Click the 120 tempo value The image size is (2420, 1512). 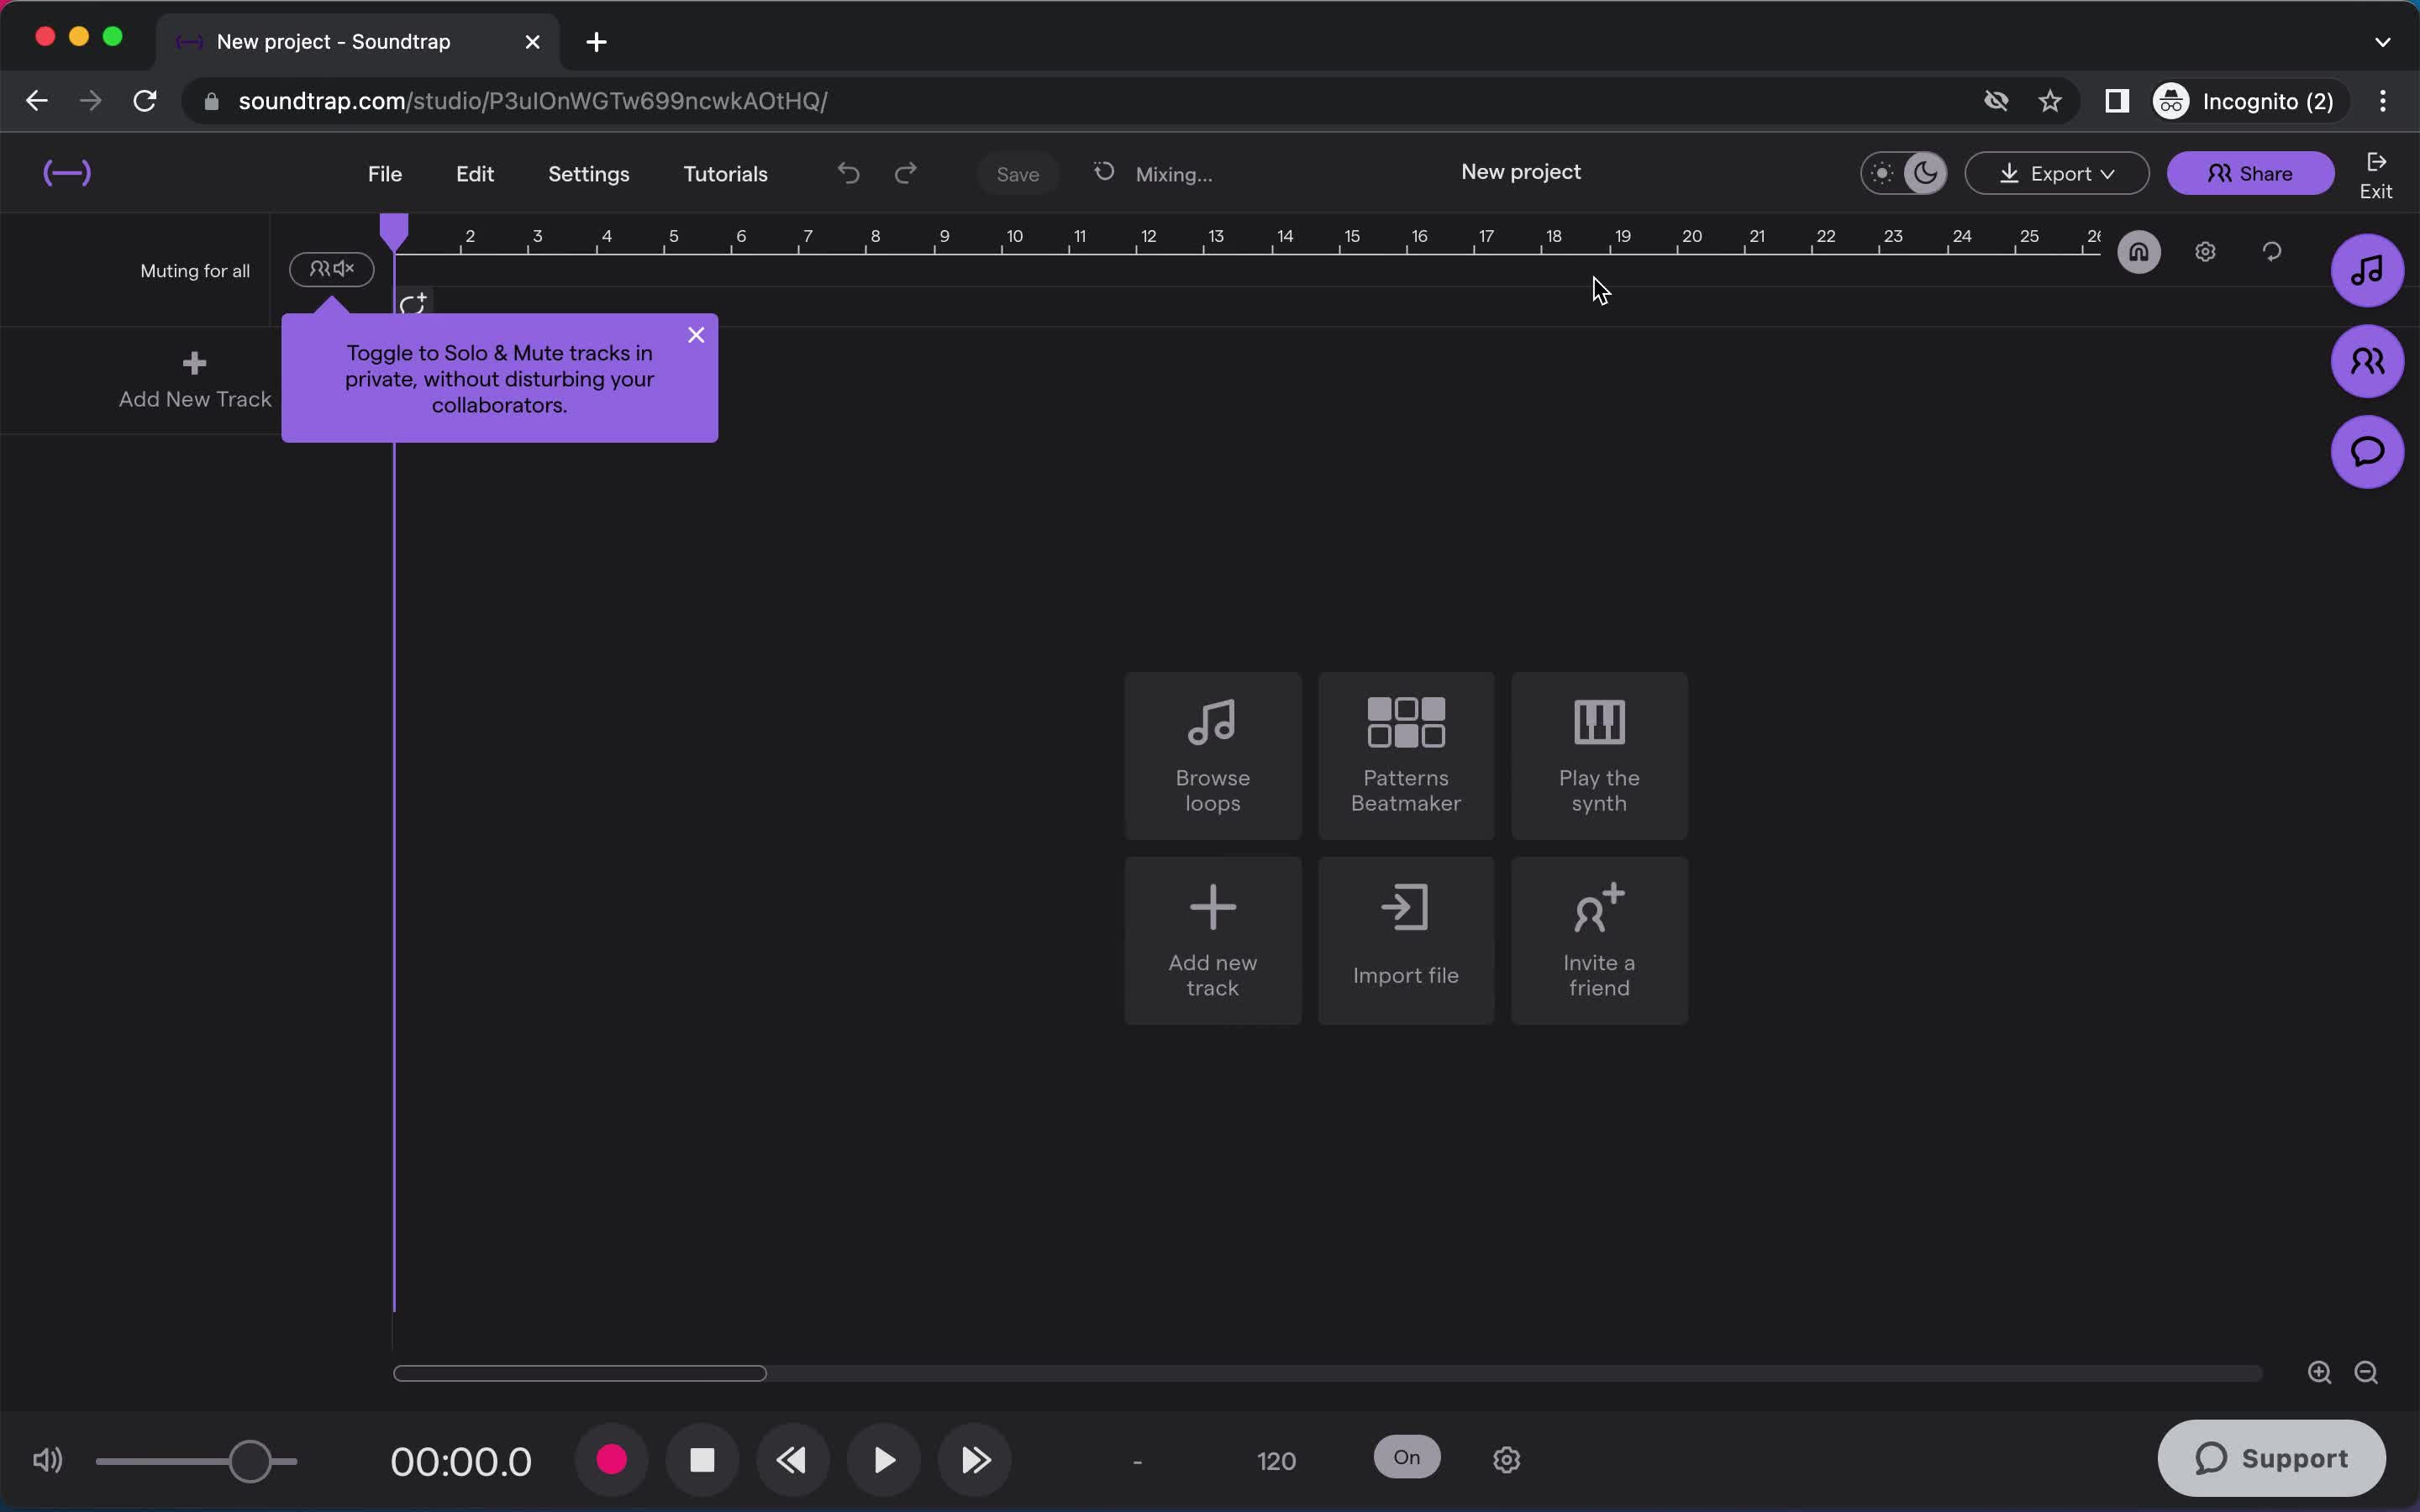tap(1276, 1461)
